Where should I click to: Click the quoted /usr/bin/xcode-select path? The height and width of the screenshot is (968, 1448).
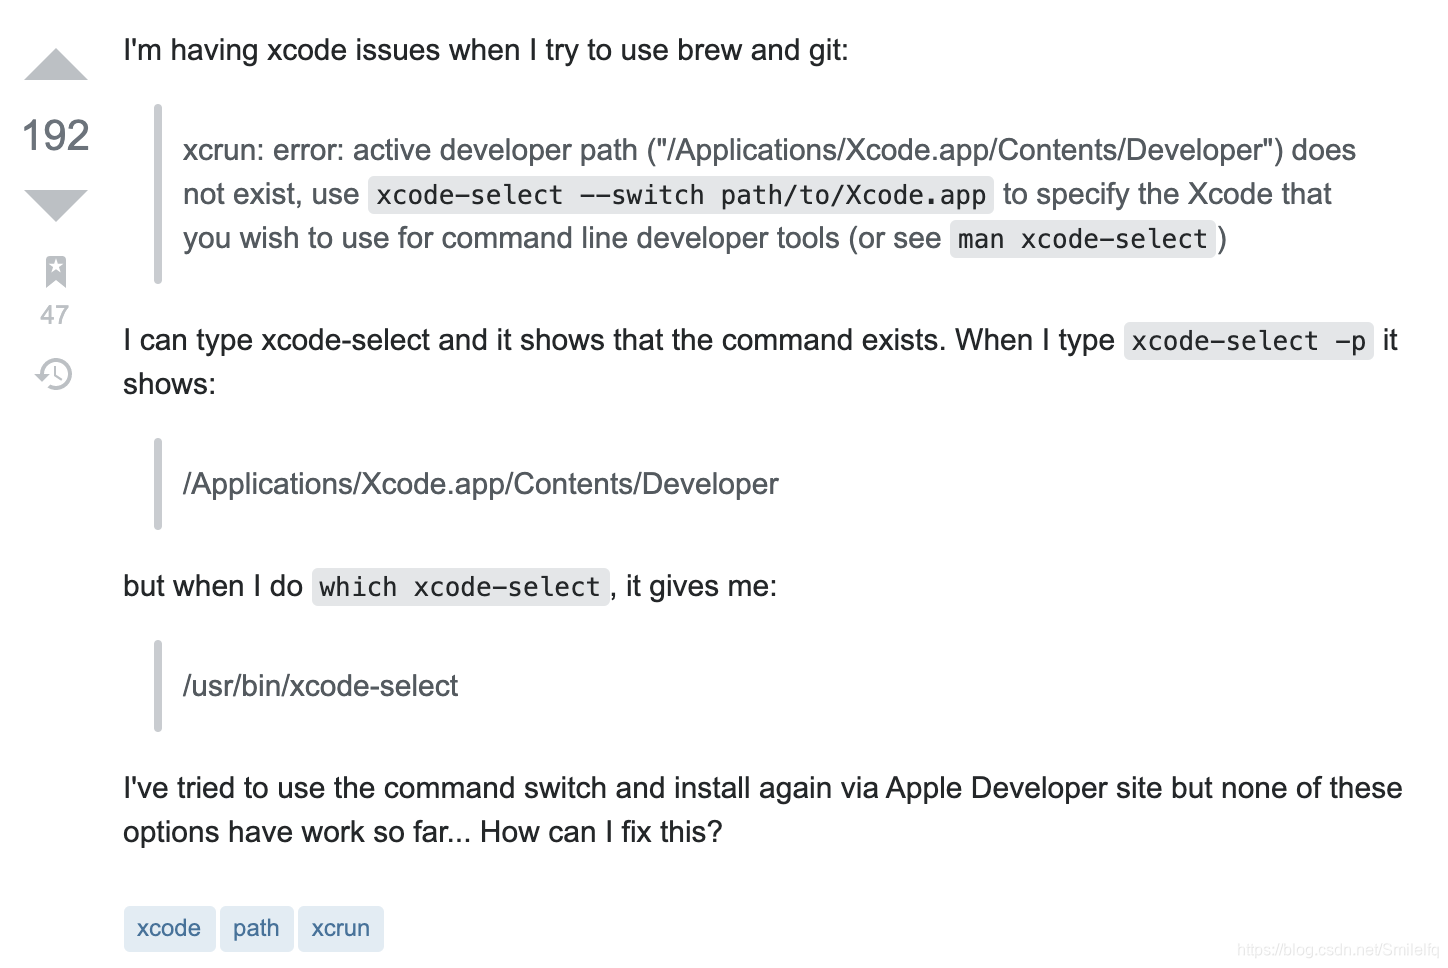tap(321, 686)
